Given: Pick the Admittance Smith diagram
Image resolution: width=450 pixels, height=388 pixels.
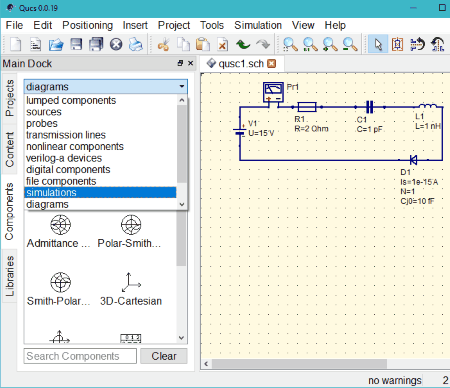Looking at the screenshot, I should click(x=59, y=232).
